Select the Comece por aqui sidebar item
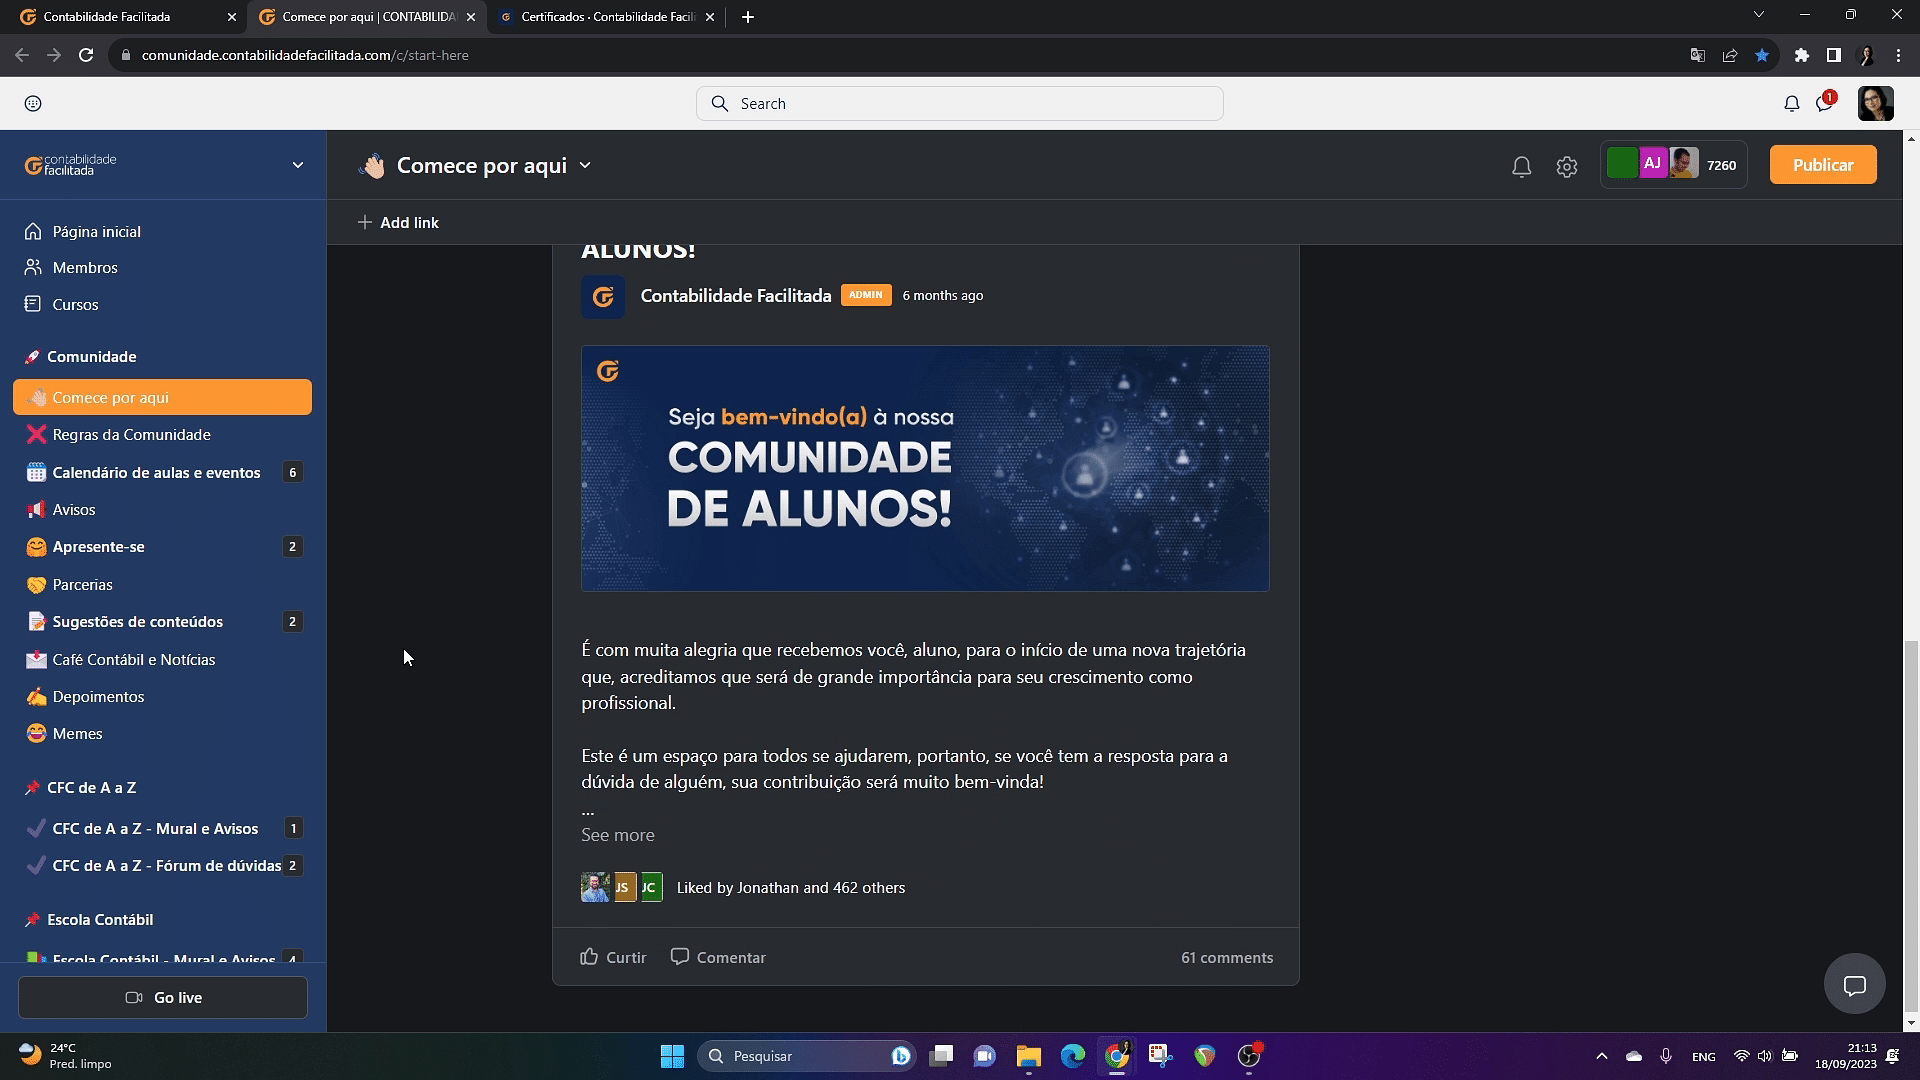Viewport: 1920px width, 1080px height. tap(162, 397)
